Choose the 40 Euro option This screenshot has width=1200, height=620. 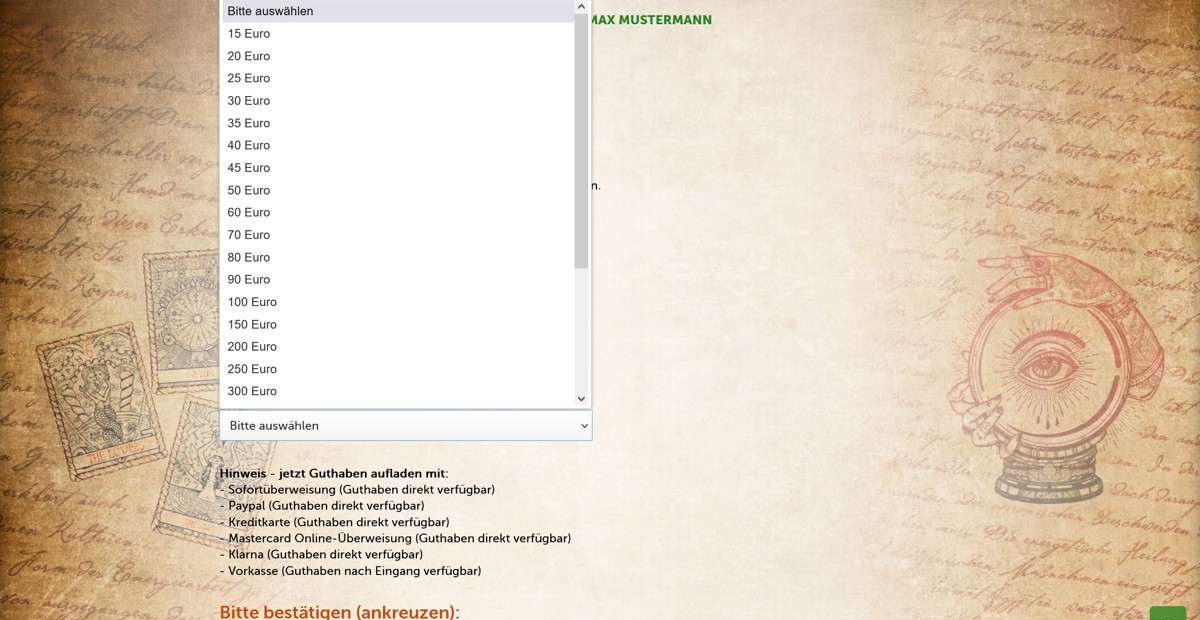click(249, 145)
